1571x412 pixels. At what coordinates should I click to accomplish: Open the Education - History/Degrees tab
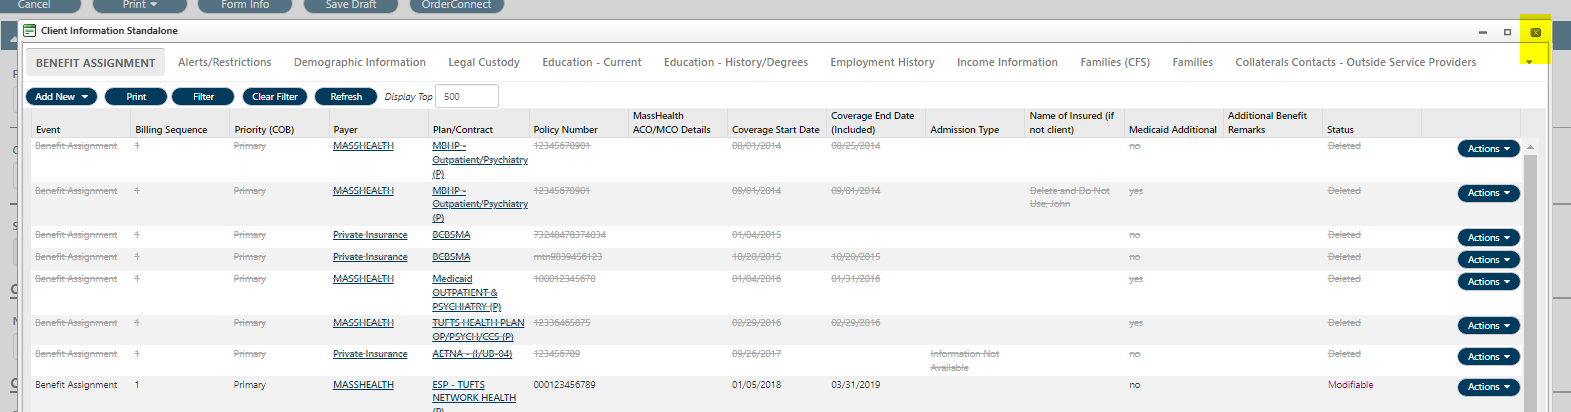point(736,62)
